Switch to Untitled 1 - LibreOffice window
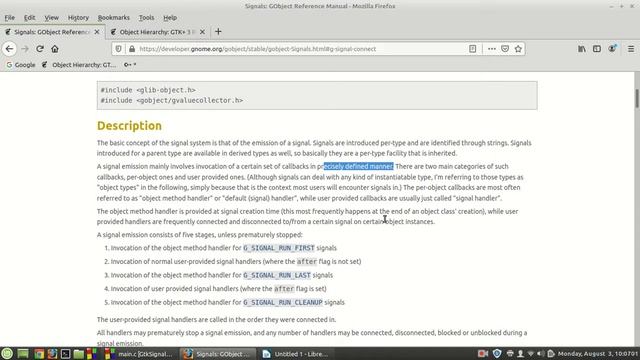The width and height of the screenshot is (640, 360). click(x=296, y=354)
